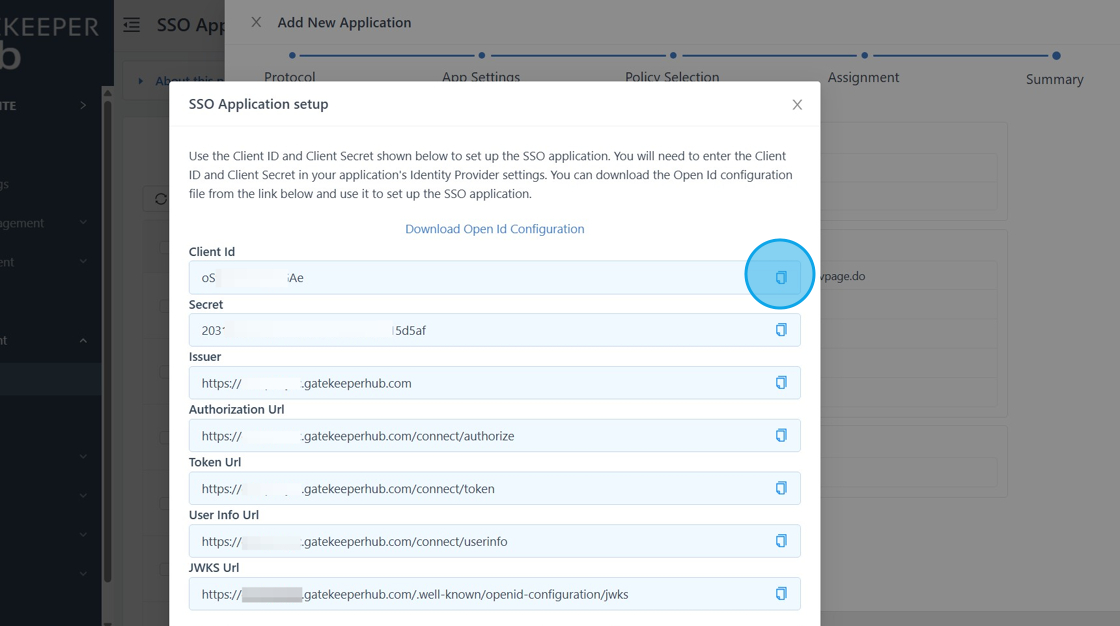Close the SSO Application setup dialog
The height and width of the screenshot is (626, 1120).
point(797,105)
